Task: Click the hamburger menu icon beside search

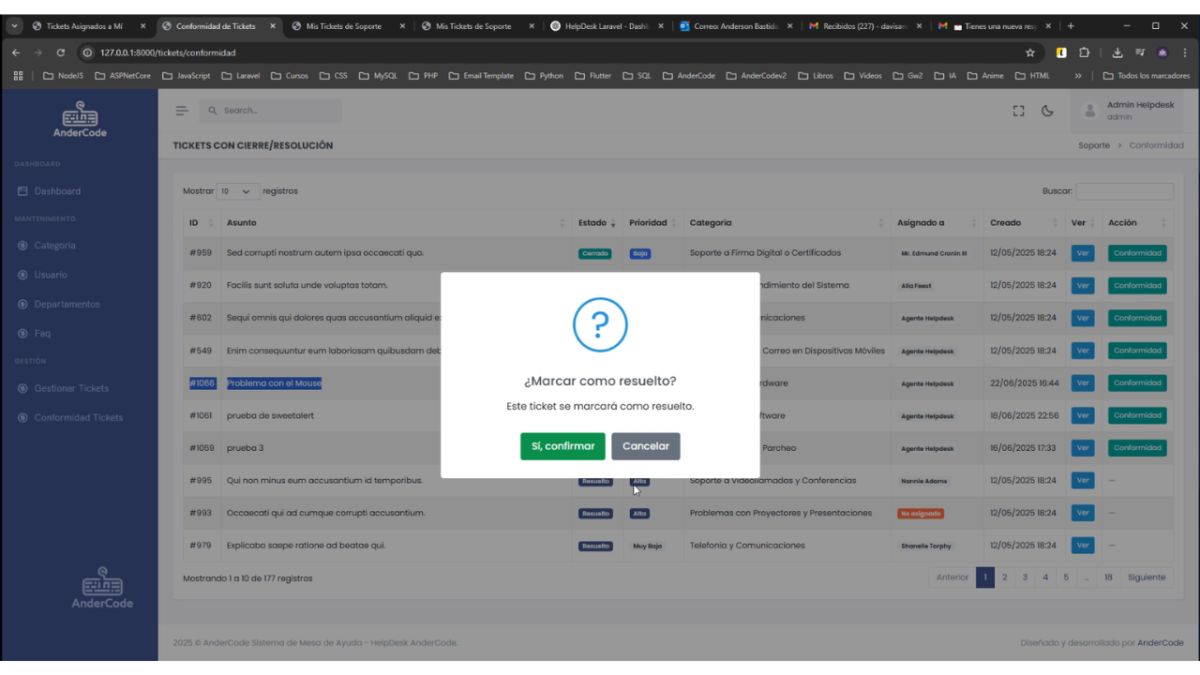Action: click(181, 111)
